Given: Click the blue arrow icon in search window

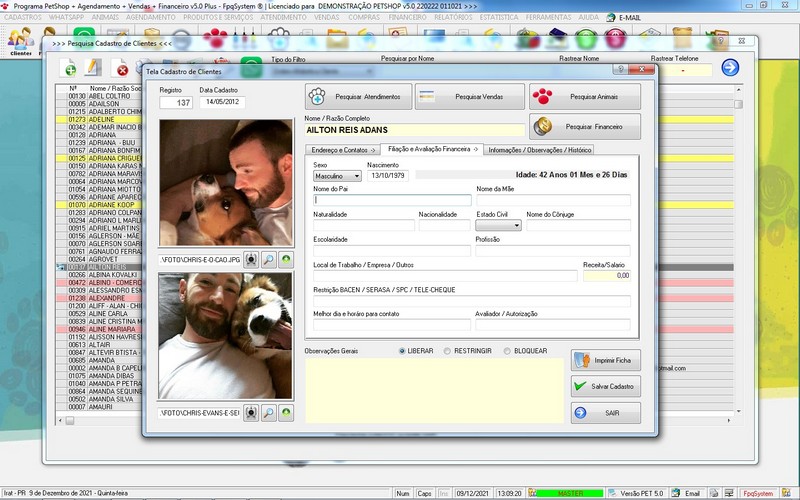Looking at the screenshot, I should [x=730, y=67].
